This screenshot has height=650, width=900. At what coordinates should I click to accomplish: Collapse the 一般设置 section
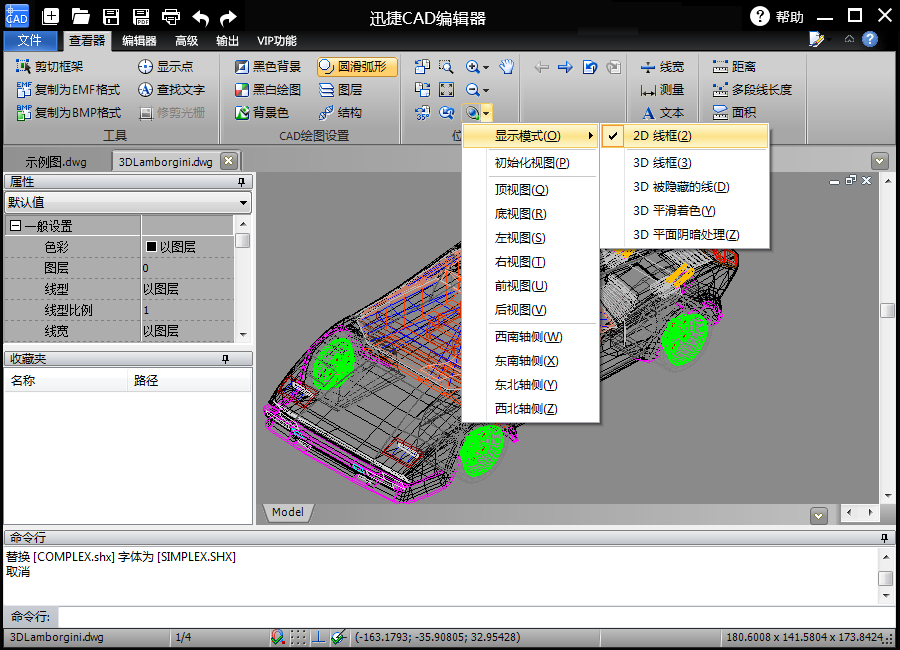click(15, 226)
